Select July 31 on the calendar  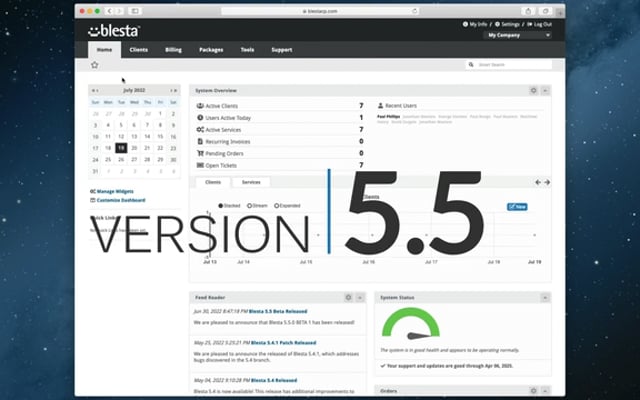coord(95,171)
